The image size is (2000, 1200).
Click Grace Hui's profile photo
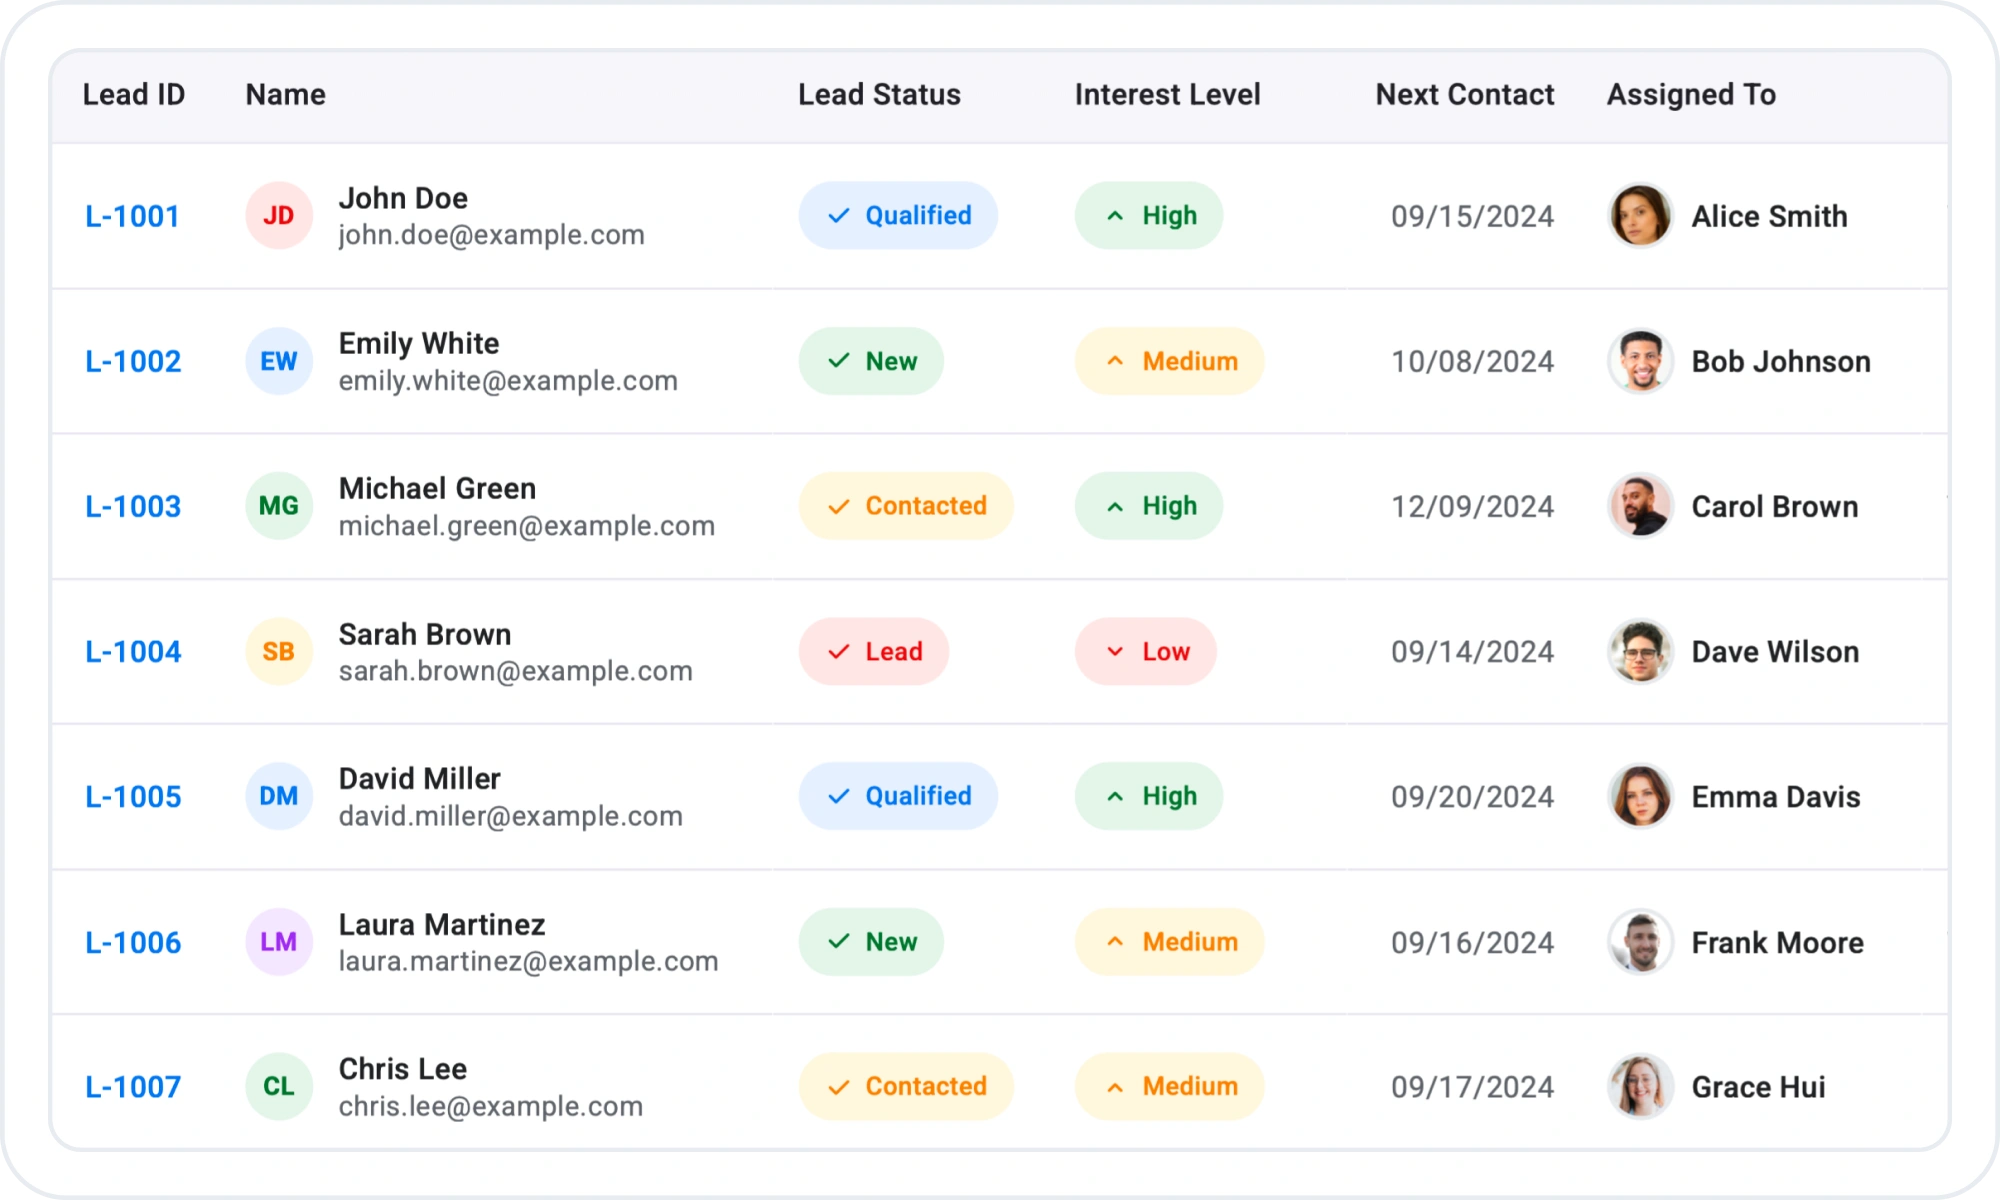tap(1640, 1087)
